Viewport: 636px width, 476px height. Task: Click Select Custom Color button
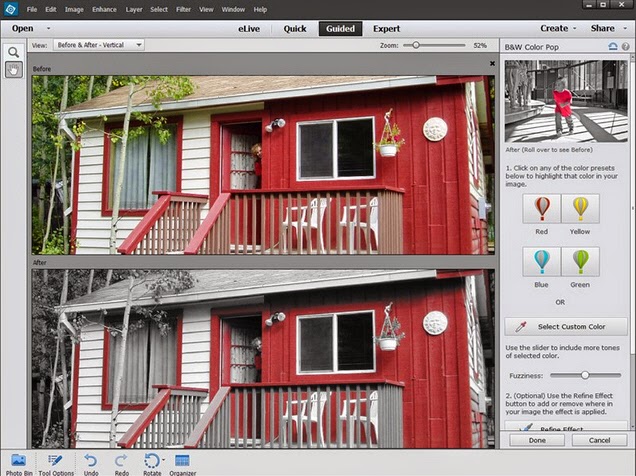[x=566, y=326]
